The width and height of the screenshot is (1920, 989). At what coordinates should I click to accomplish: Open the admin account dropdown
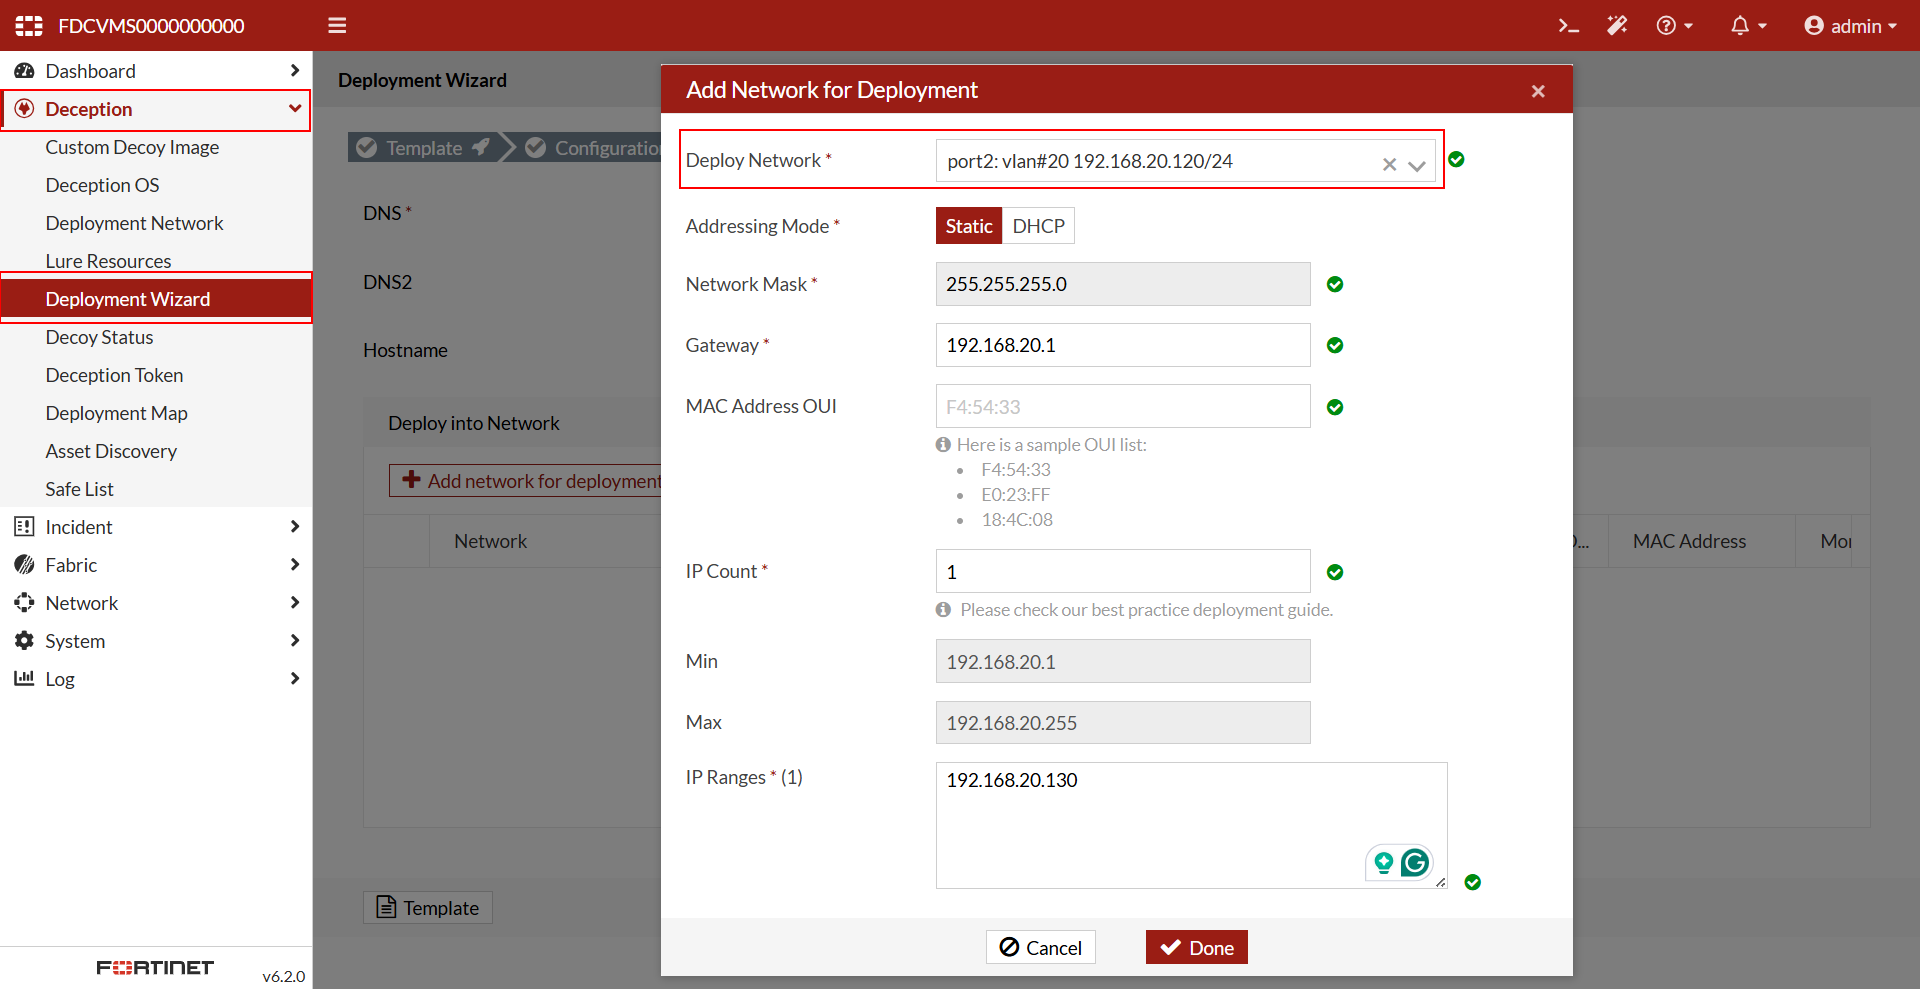click(x=1850, y=25)
